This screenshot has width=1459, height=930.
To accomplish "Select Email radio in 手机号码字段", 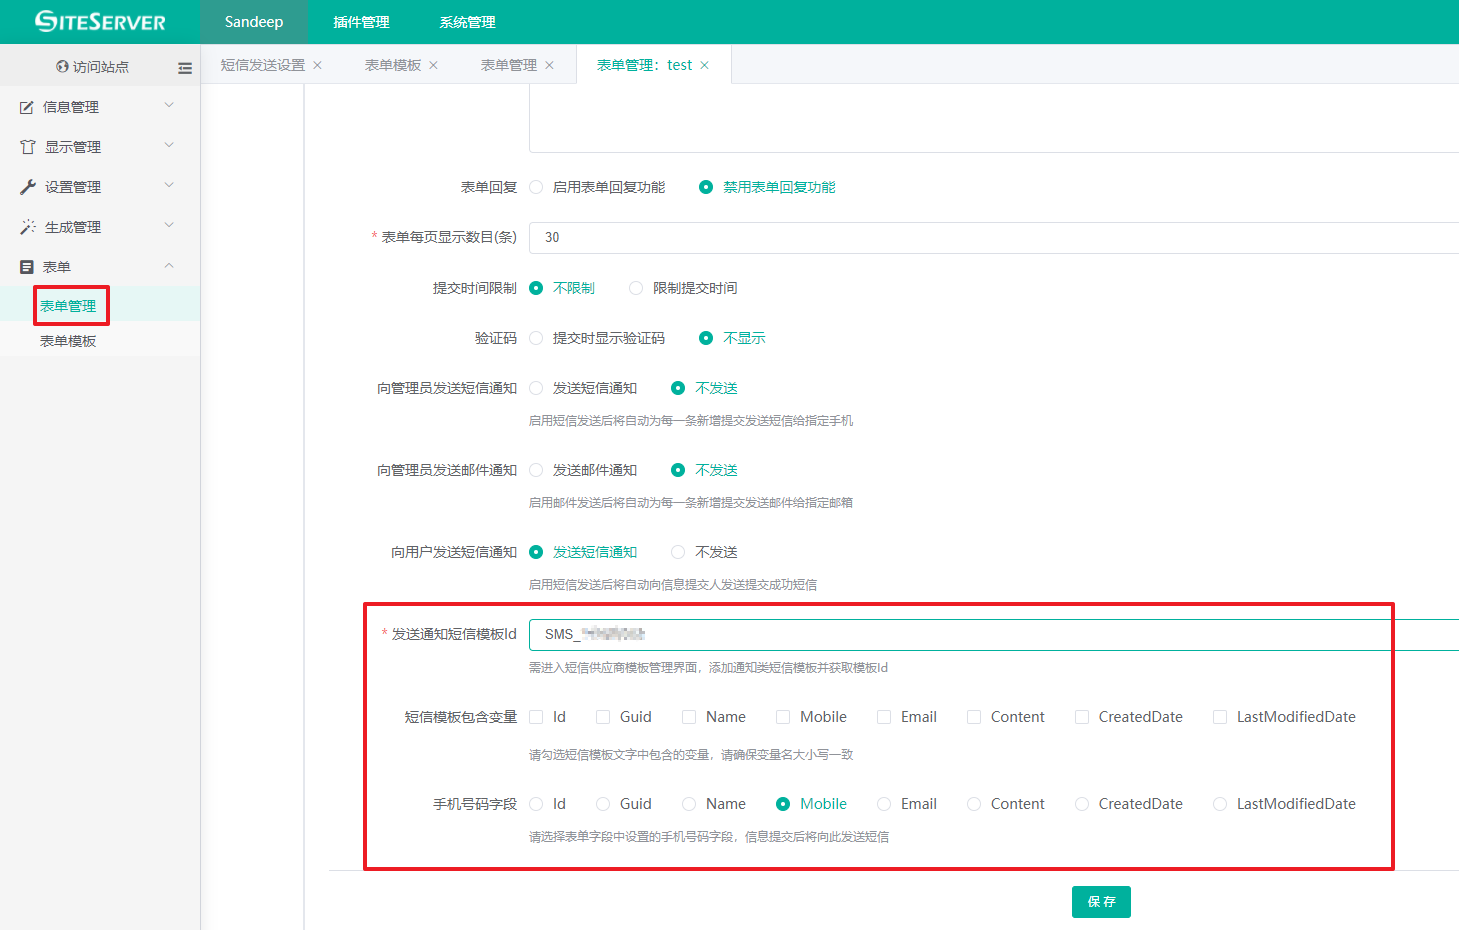I will (x=884, y=804).
